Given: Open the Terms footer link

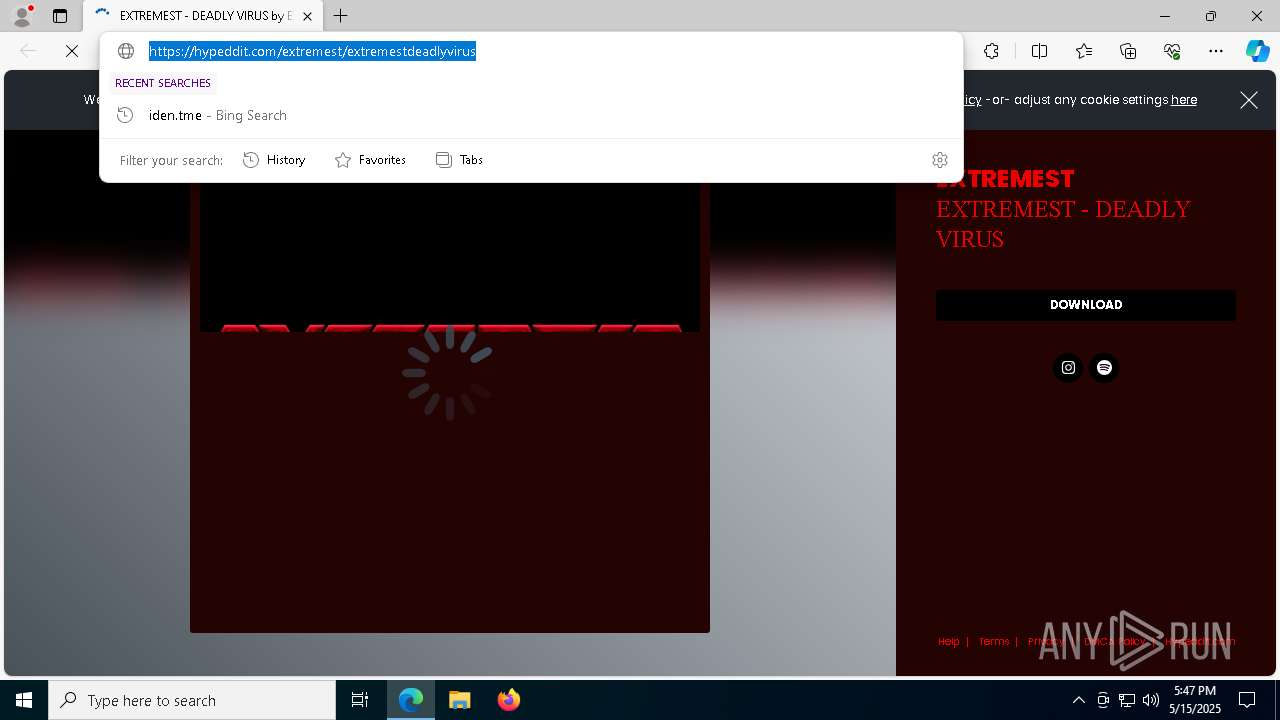Looking at the screenshot, I should (x=994, y=642).
